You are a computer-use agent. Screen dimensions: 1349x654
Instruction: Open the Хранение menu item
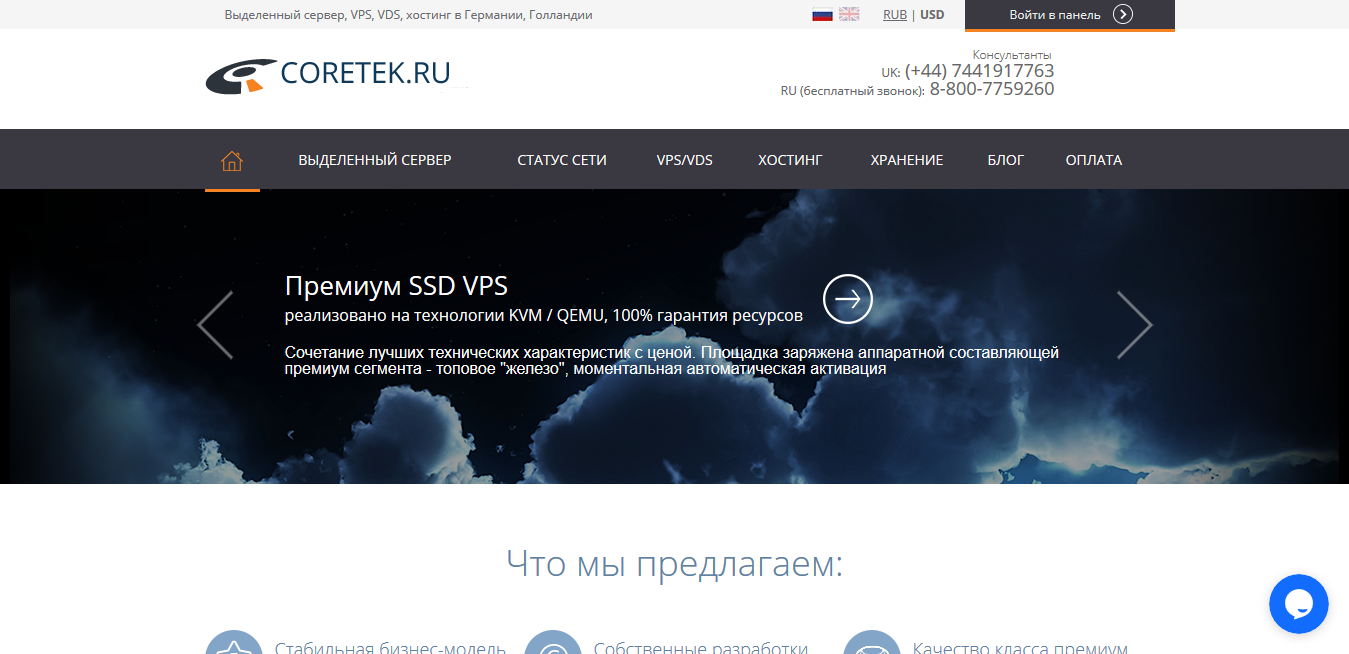[907, 160]
